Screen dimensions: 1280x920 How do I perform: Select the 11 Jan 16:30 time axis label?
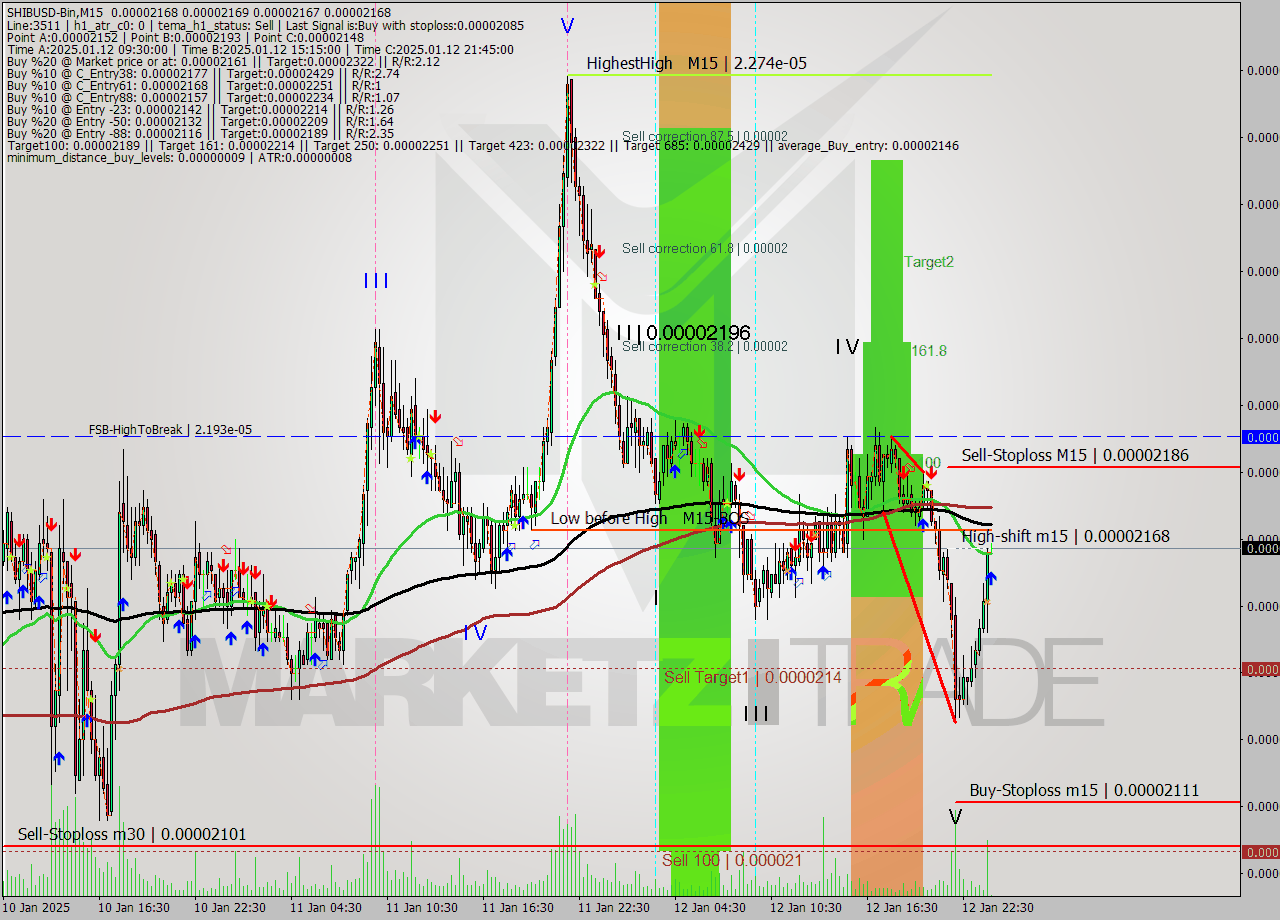[x=517, y=908]
